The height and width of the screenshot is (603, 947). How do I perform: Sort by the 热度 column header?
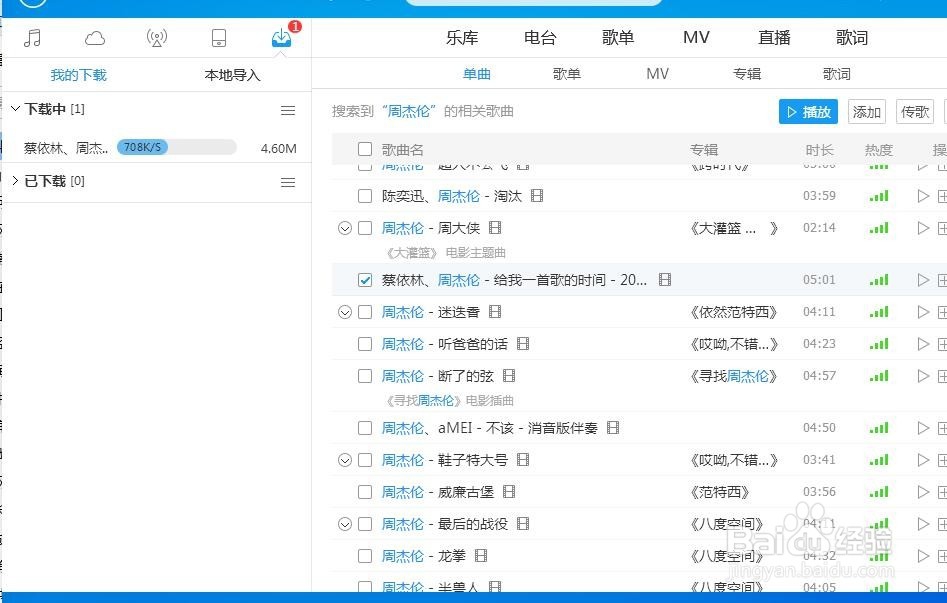[x=879, y=150]
